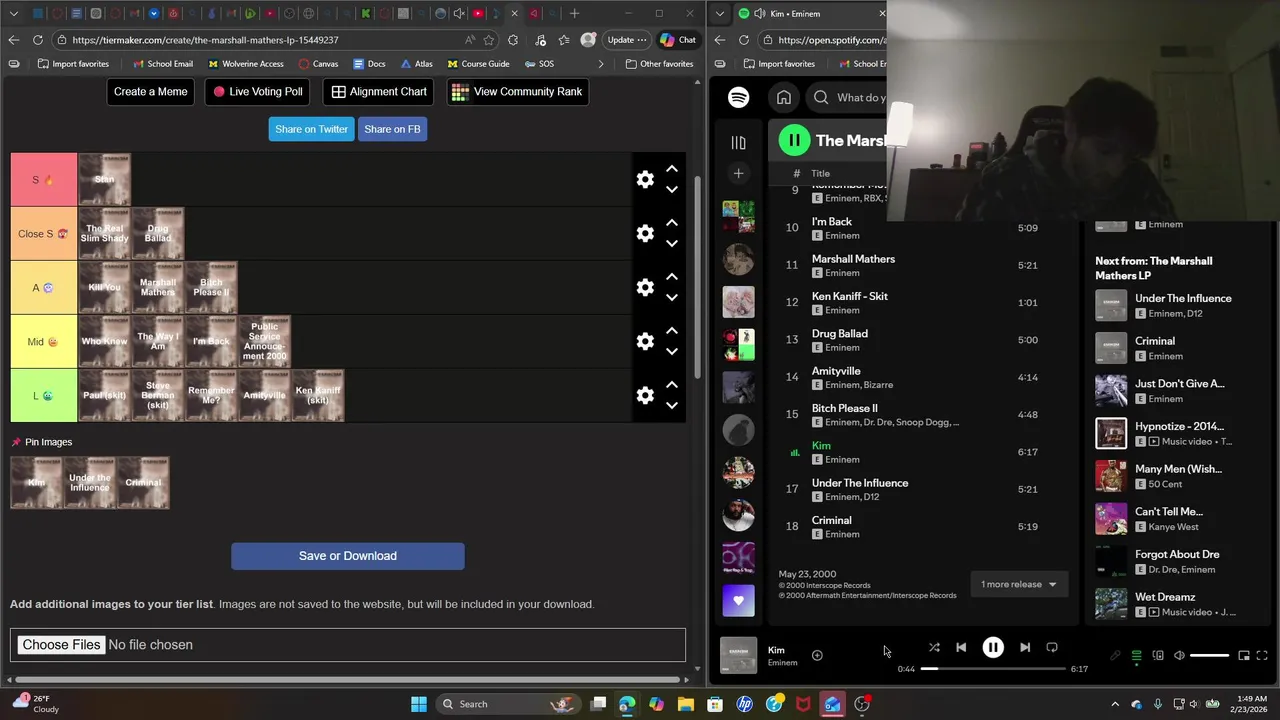Add Kim to Liked Songs plus icon

(x=817, y=655)
